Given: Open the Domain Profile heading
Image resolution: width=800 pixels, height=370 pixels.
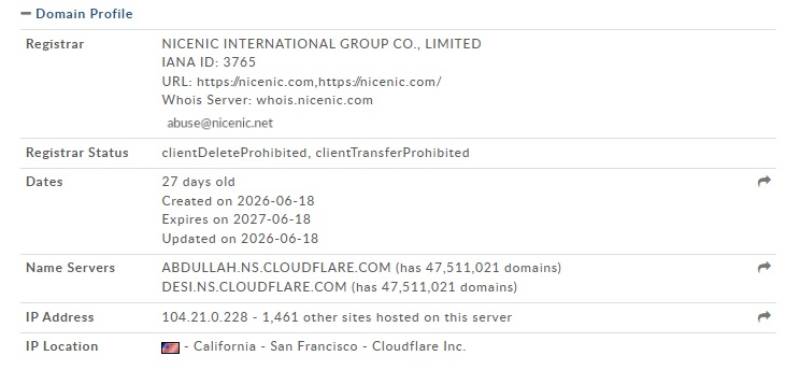Looking at the screenshot, I should [84, 14].
